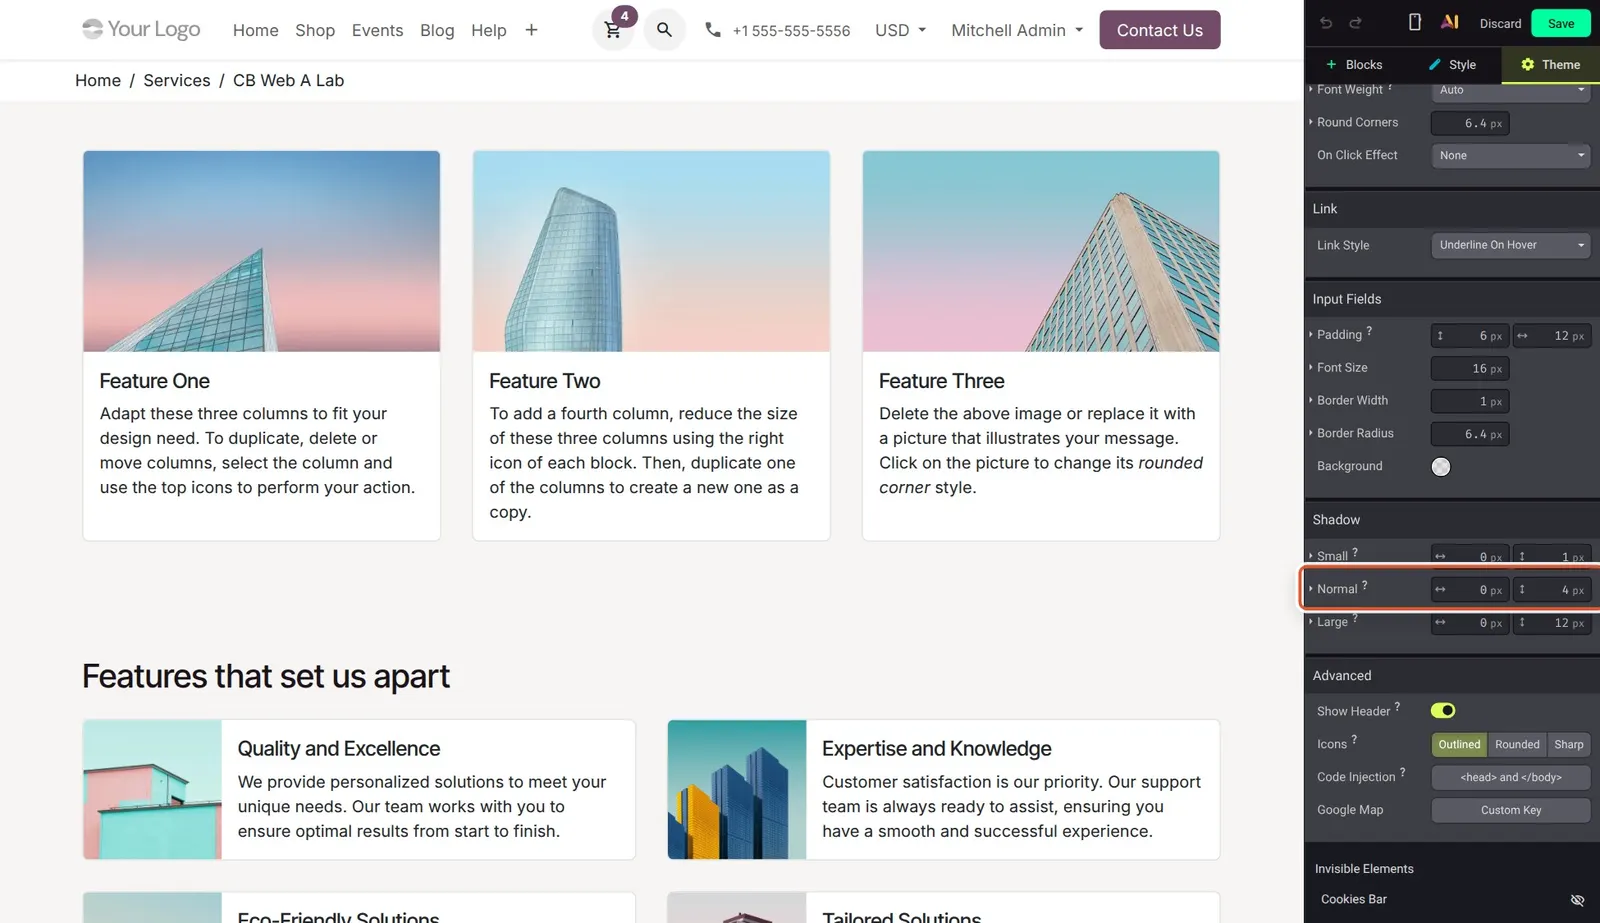Click the Feature Three building image
The image size is (1600, 923).
pyautogui.click(x=1041, y=251)
